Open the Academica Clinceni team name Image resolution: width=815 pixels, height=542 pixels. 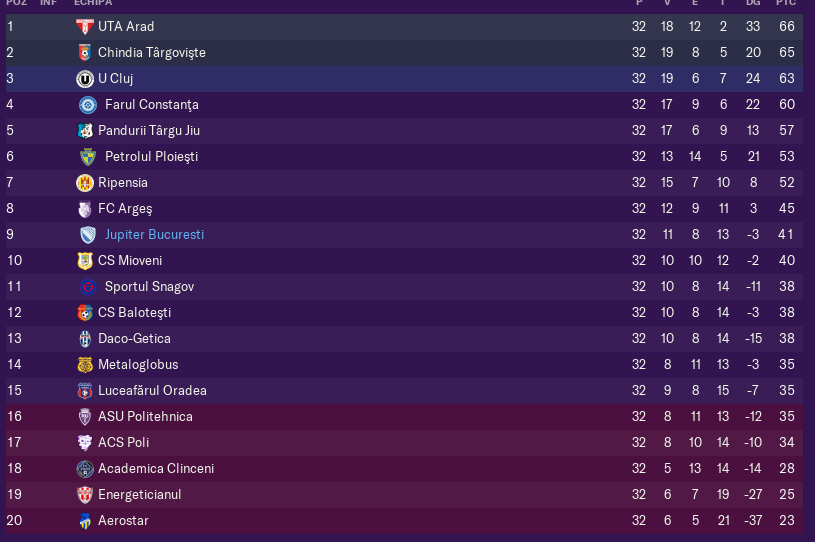(x=156, y=468)
